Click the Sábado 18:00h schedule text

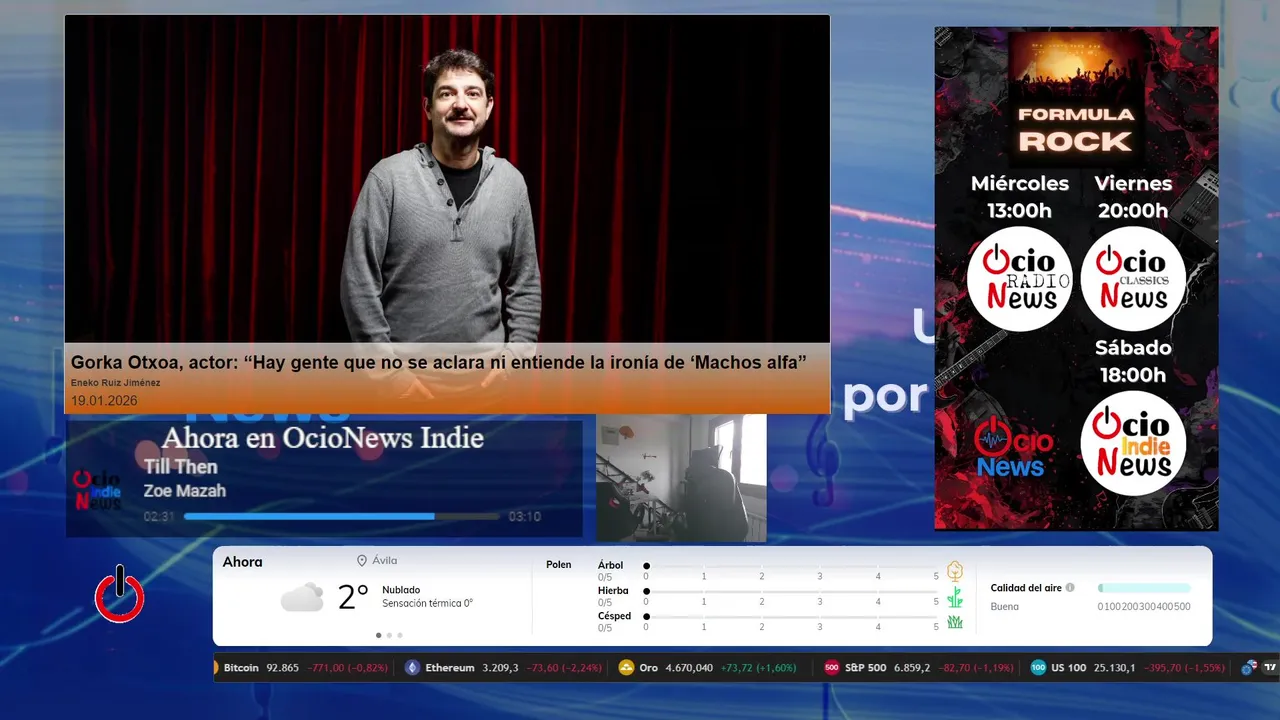point(1132,361)
